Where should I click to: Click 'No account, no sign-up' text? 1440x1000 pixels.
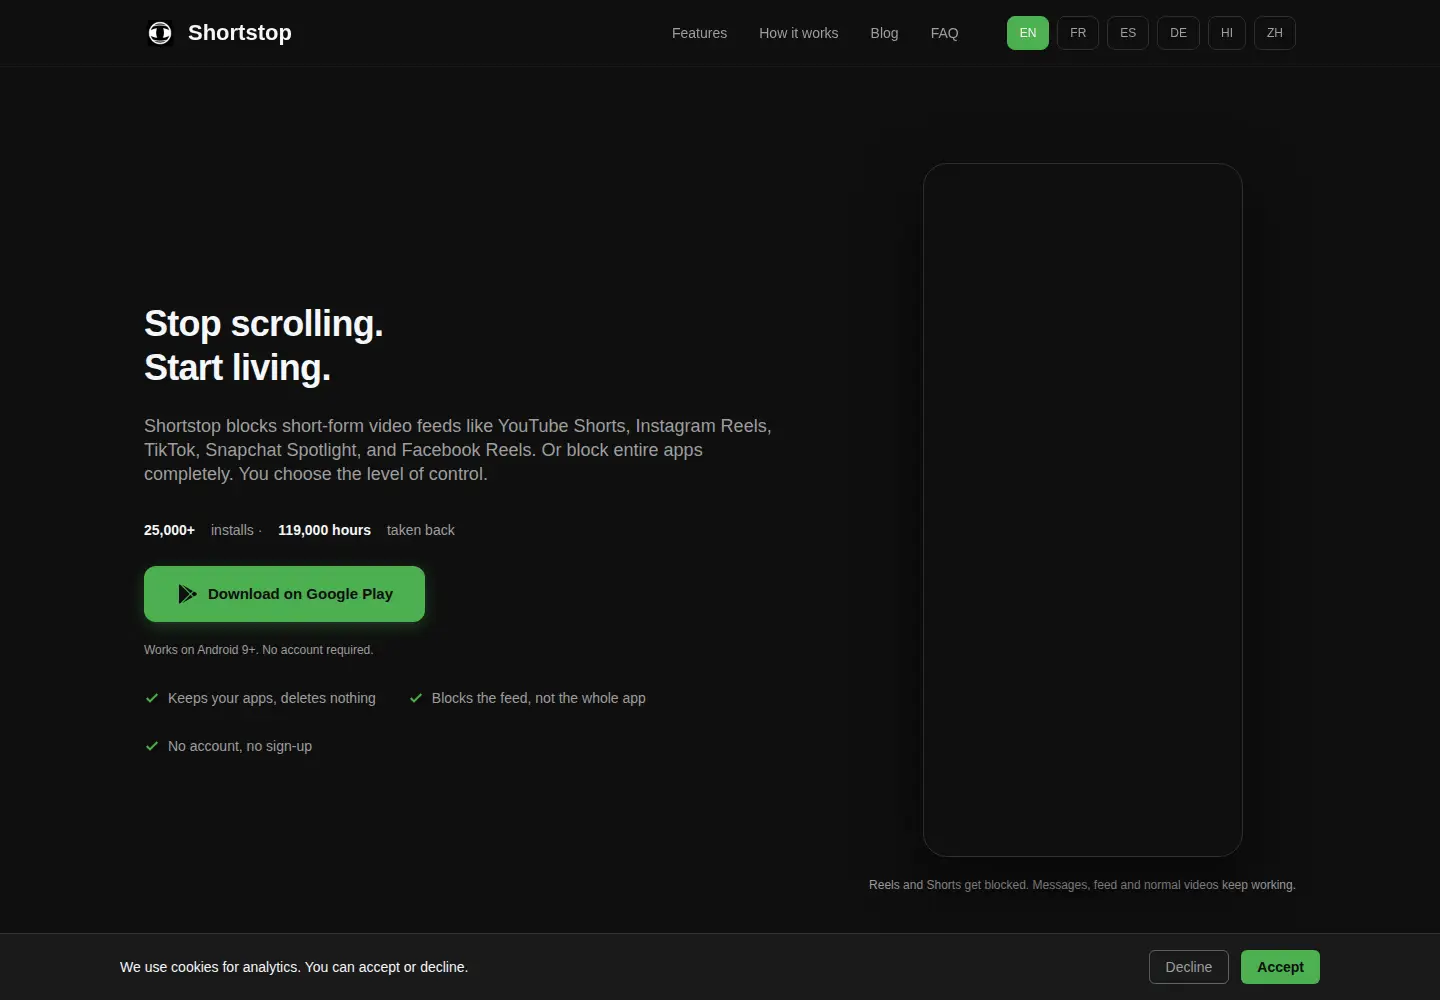[240, 746]
